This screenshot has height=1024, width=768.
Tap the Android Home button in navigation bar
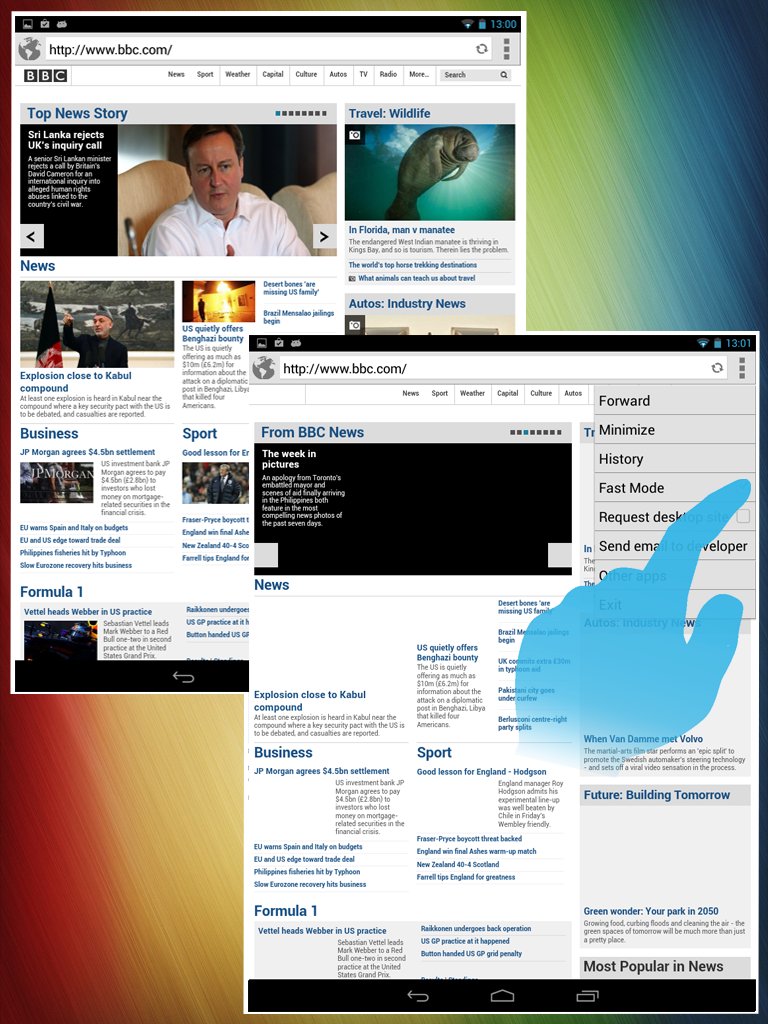pyautogui.click(x=502, y=996)
